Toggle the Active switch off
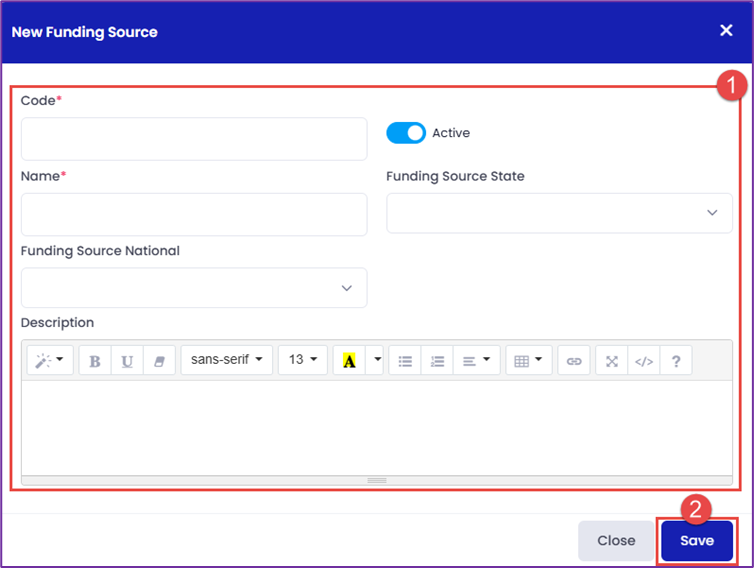 click(x=406, y=133)
